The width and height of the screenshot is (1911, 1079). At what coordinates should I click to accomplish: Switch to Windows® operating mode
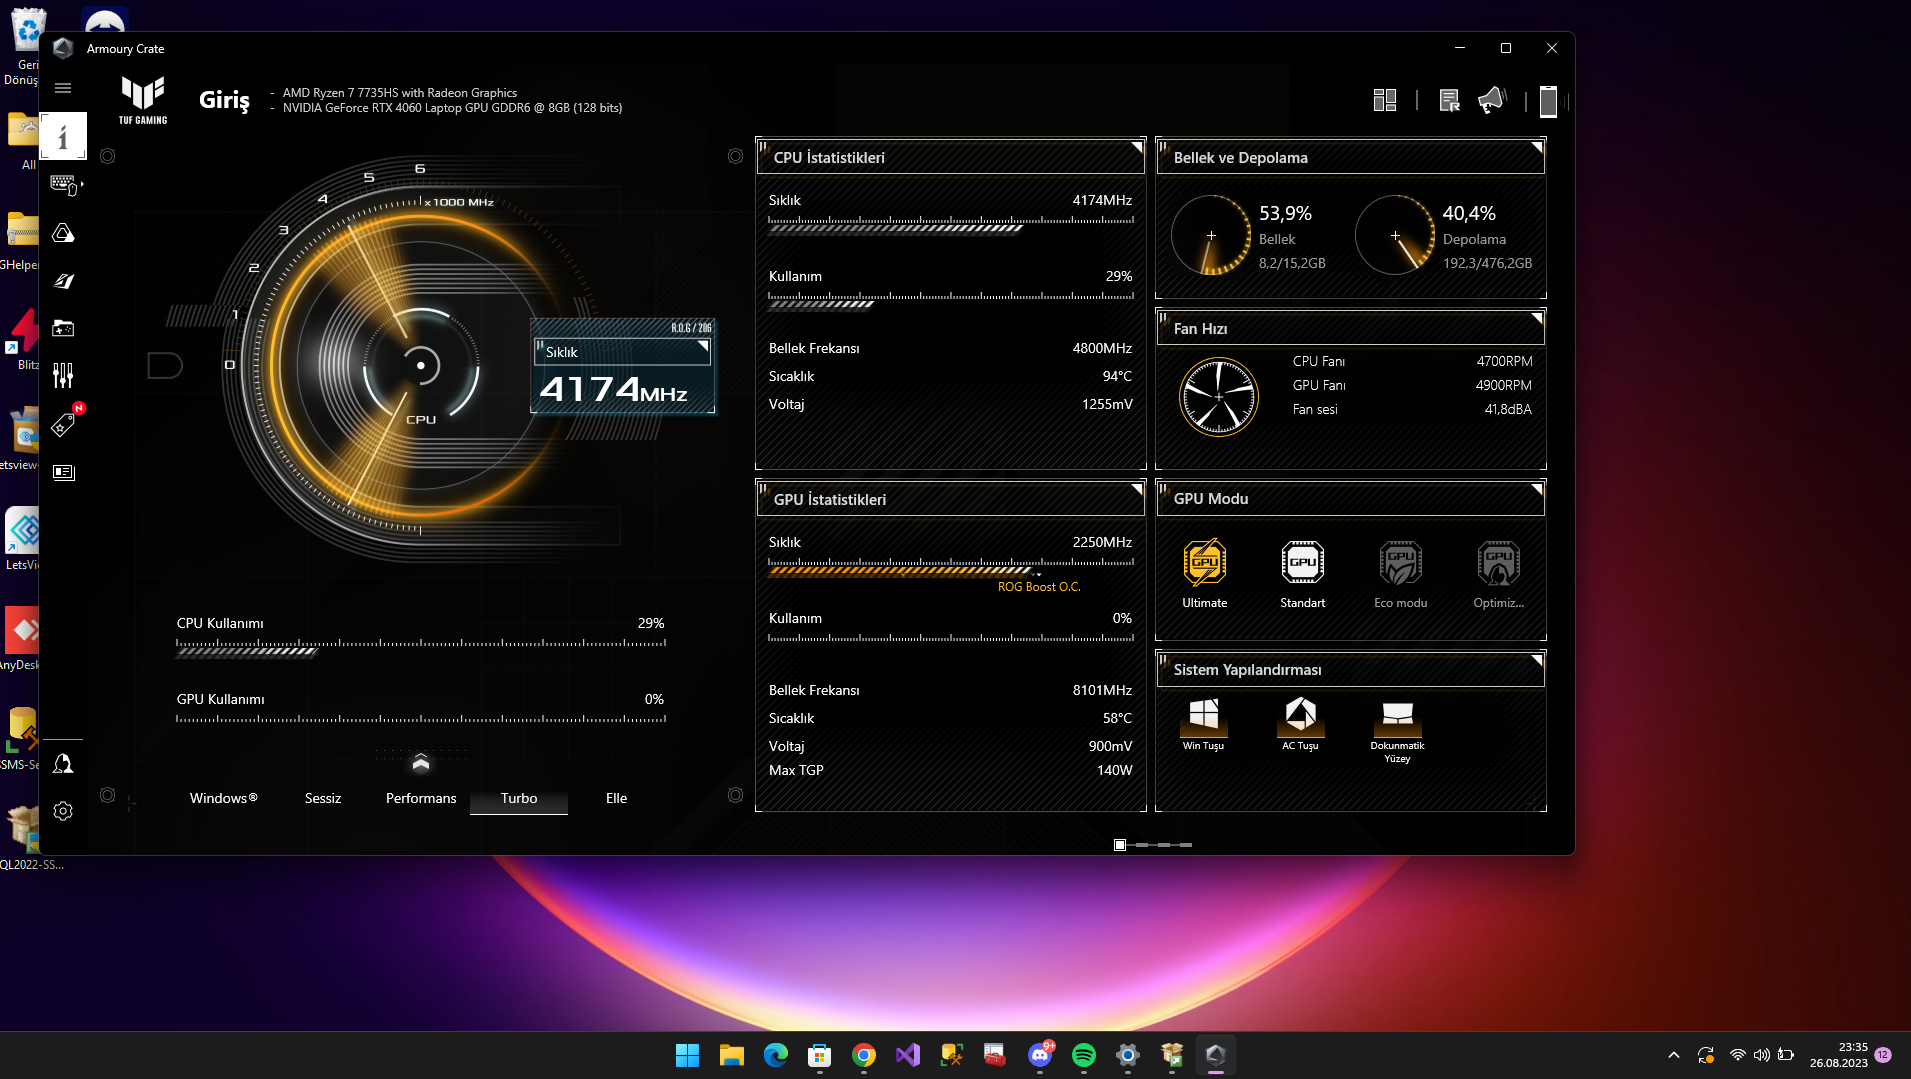pyautogui.click(x=224, y=798)
